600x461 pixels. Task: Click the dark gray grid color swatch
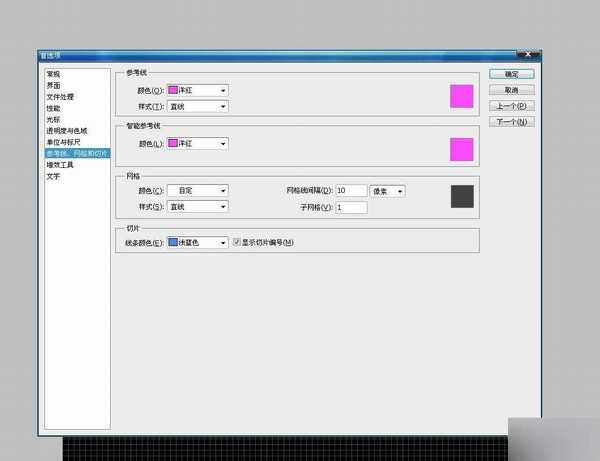(x=461, y=196)
